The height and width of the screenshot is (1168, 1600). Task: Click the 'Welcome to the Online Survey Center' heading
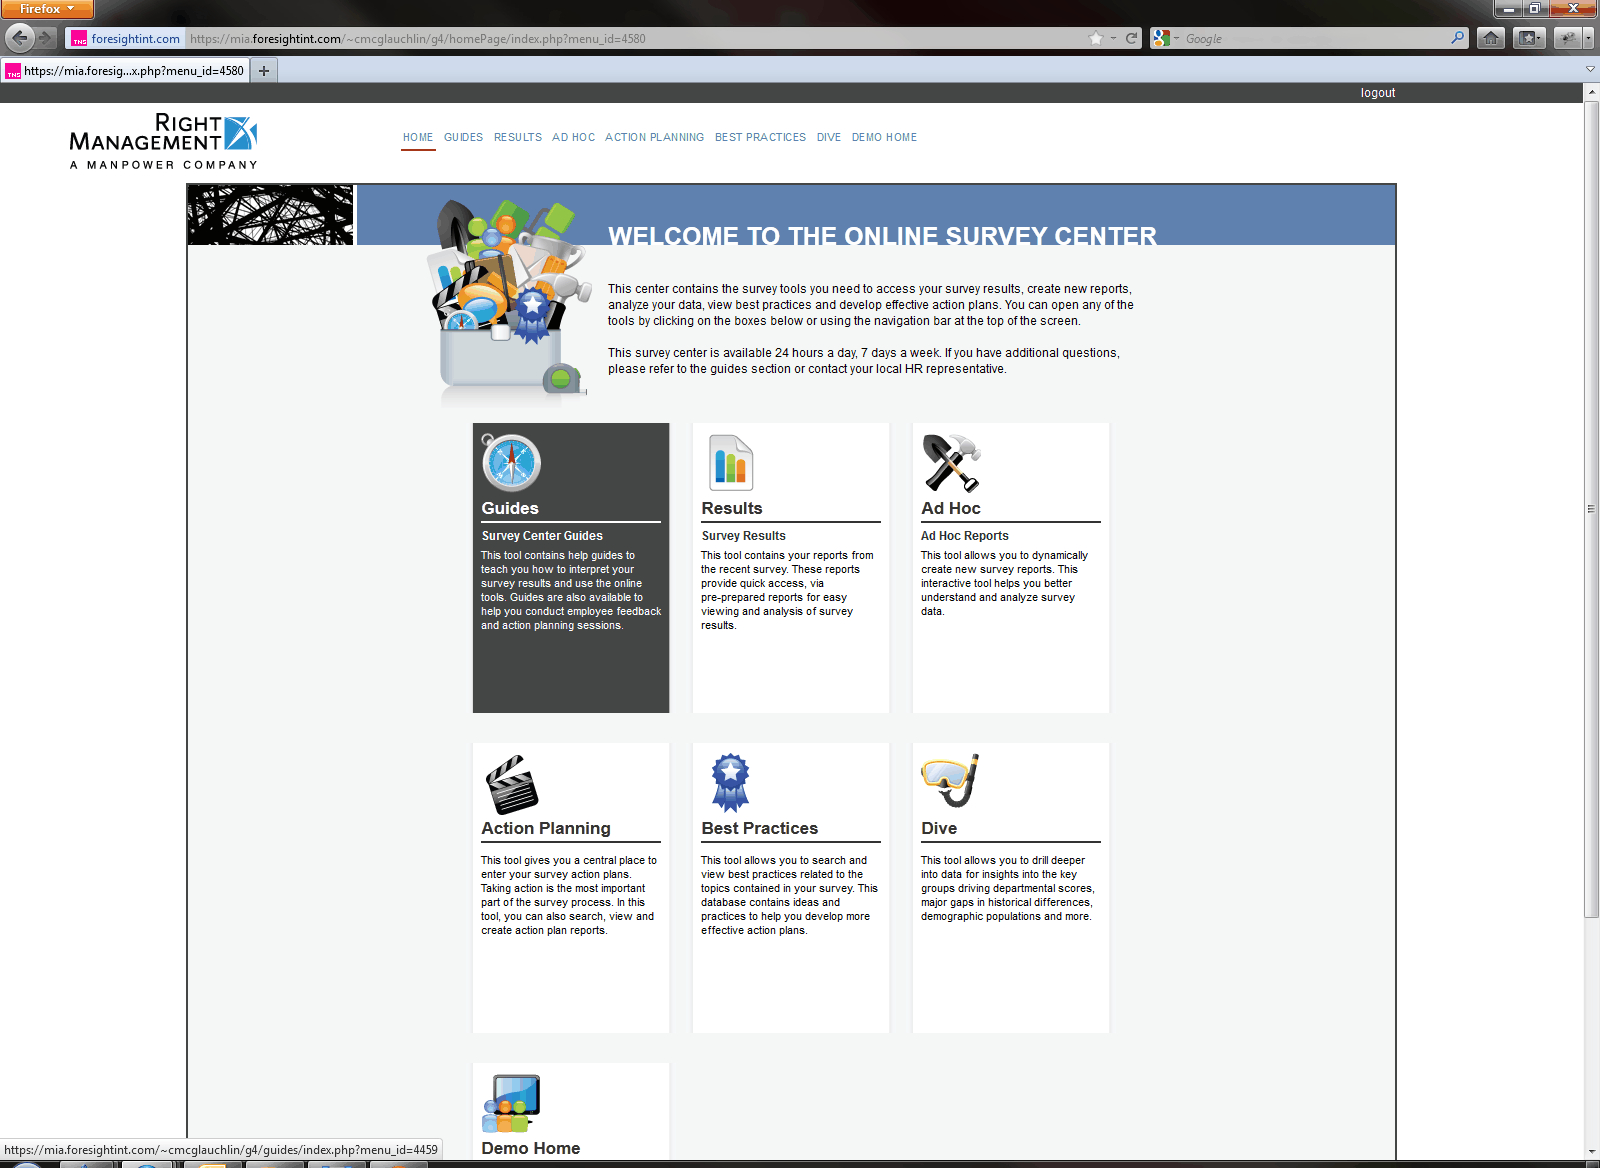(x=882, y=235)
